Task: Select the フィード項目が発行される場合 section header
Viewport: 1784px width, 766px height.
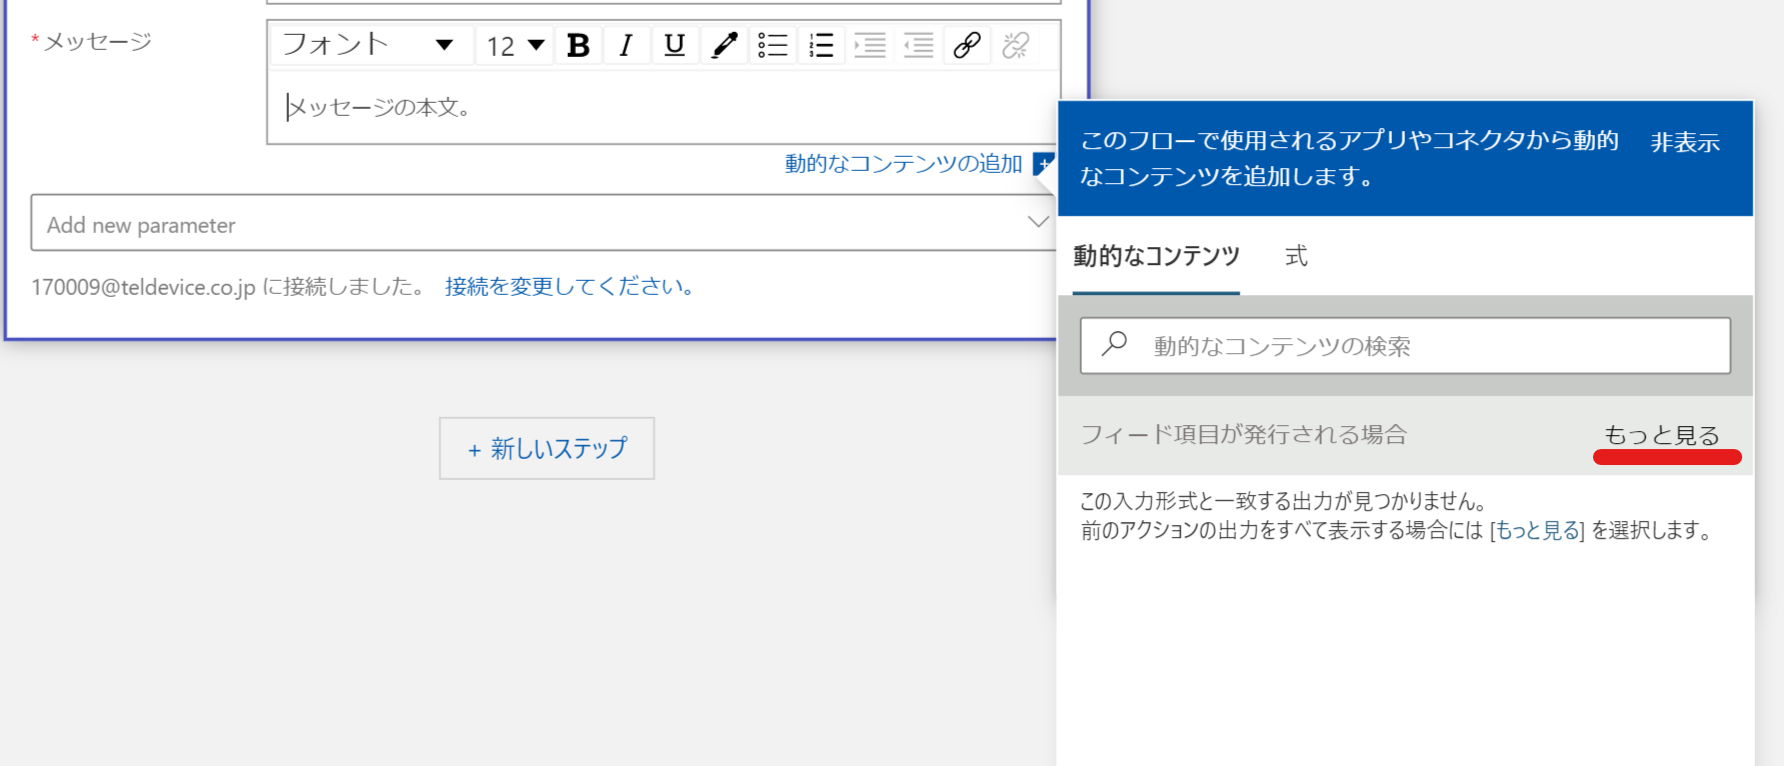Action: 1244,434
